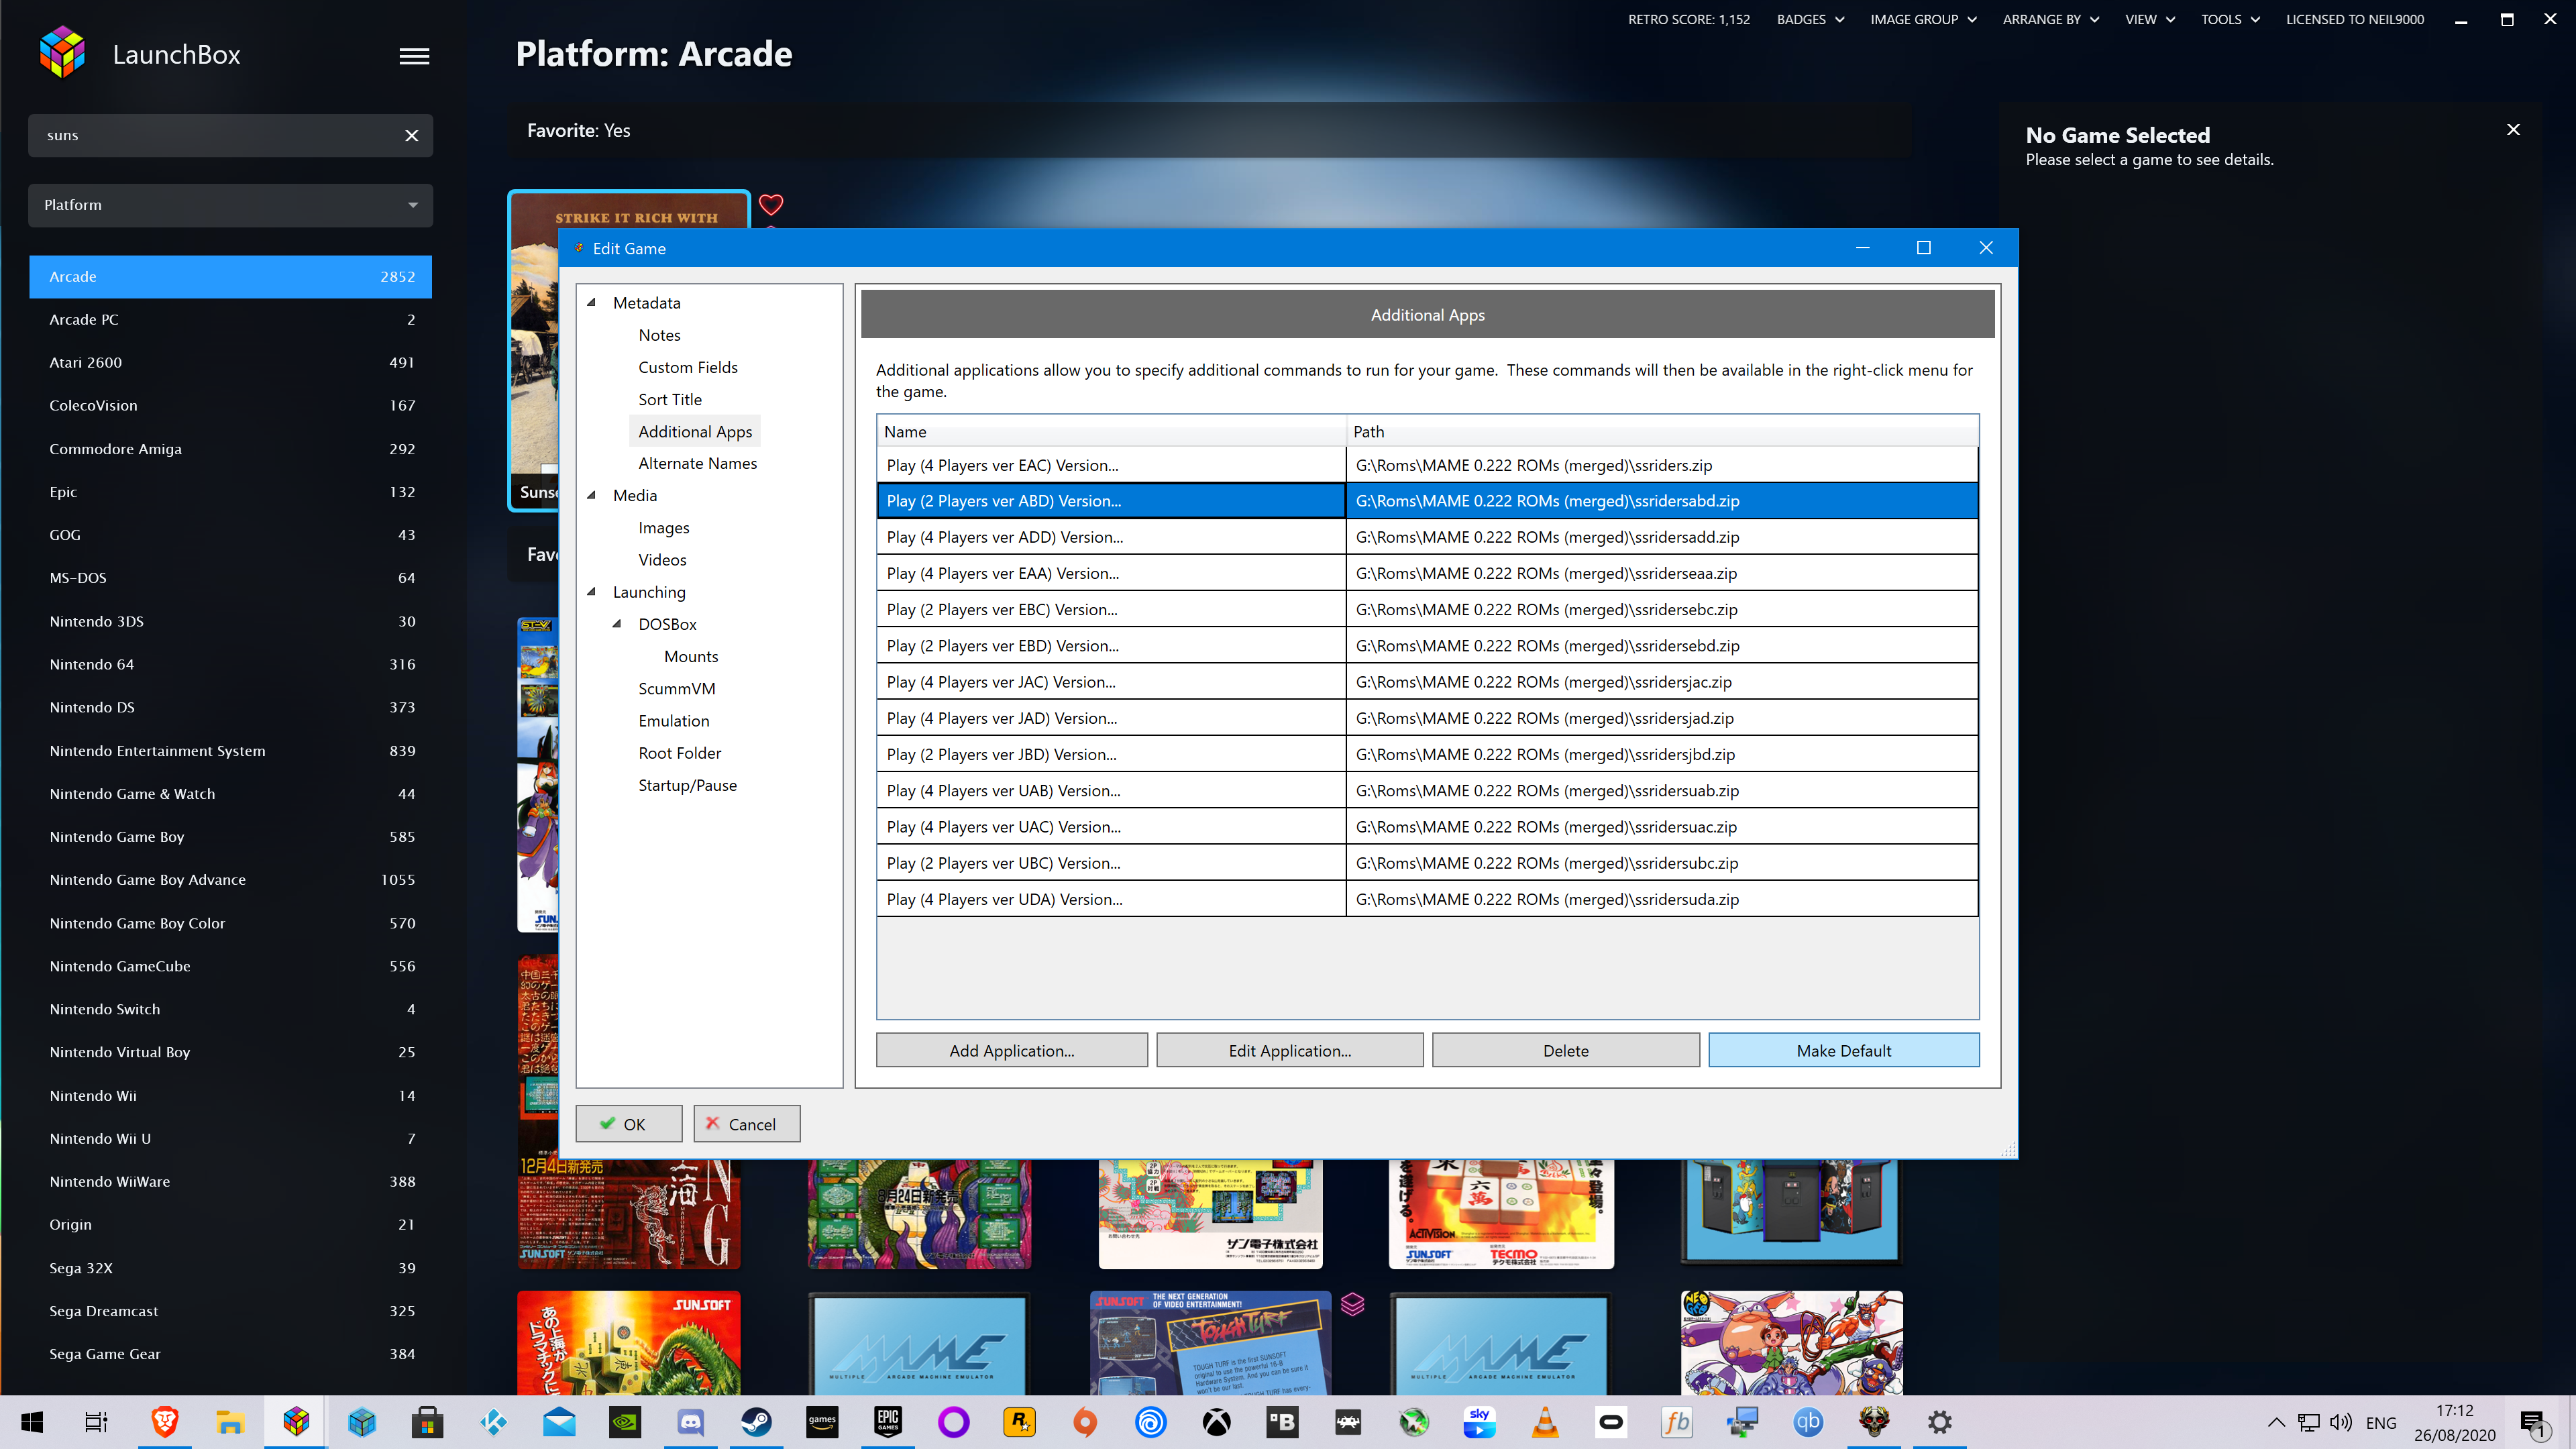Select Custom Fields in the tree
Image resolution: width=2576 pixels, height=1449 pixels.
tap(688, 367)
